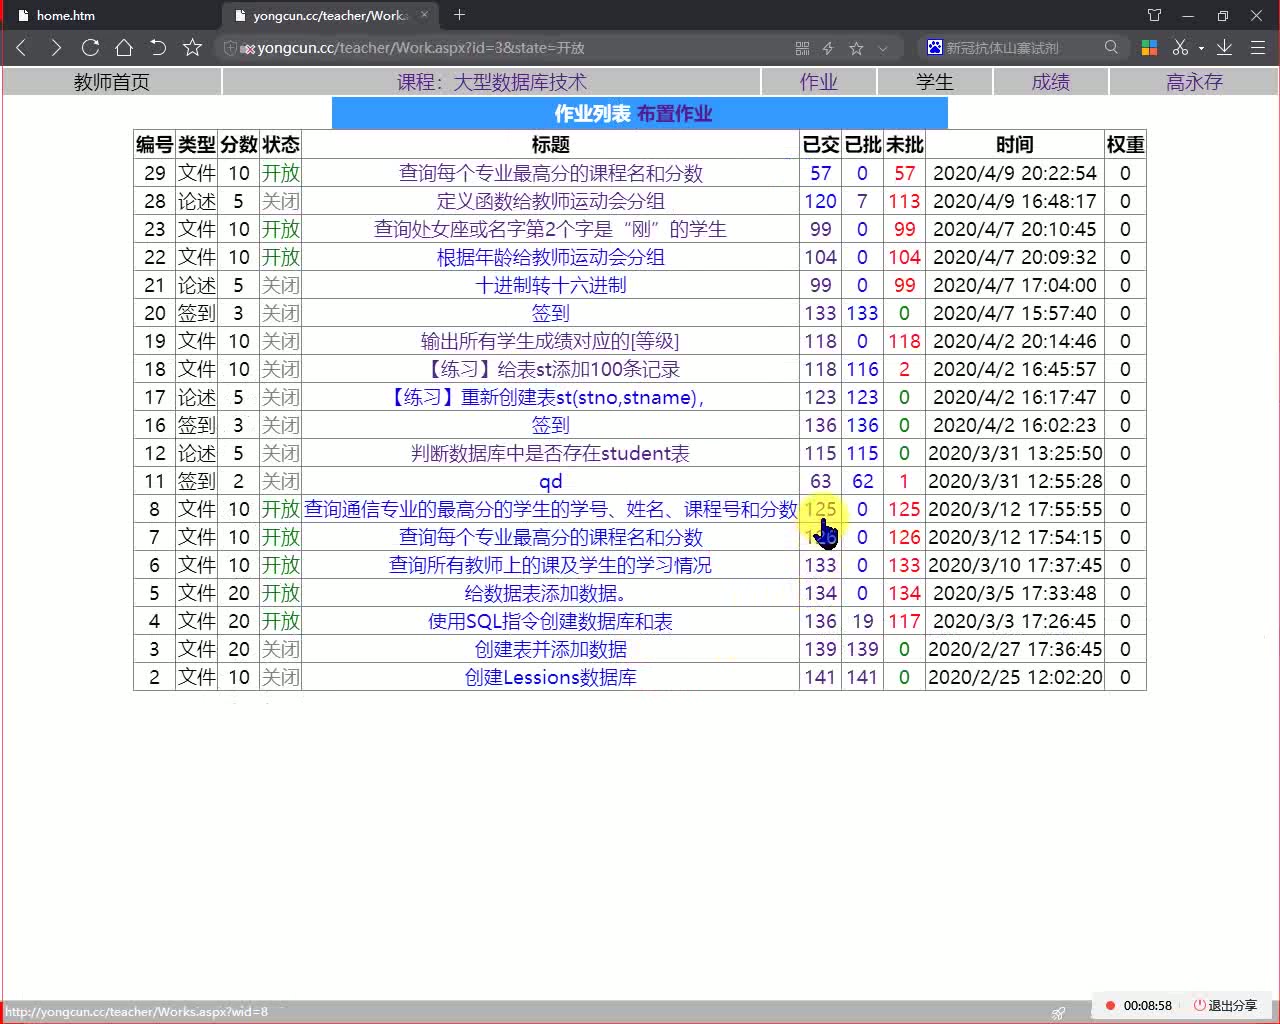
Task: Click ungraded count 117 in row 4
Action: (x=904, y=621)
